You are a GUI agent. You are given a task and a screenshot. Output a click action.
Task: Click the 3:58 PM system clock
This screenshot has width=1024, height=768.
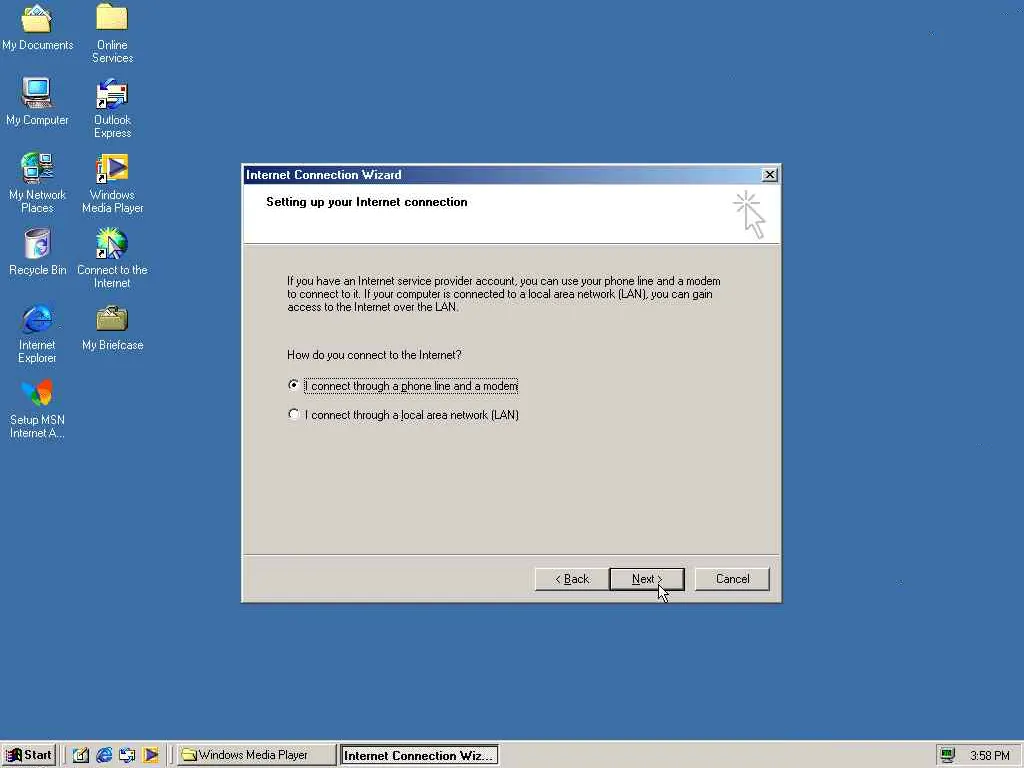(989, 756)
